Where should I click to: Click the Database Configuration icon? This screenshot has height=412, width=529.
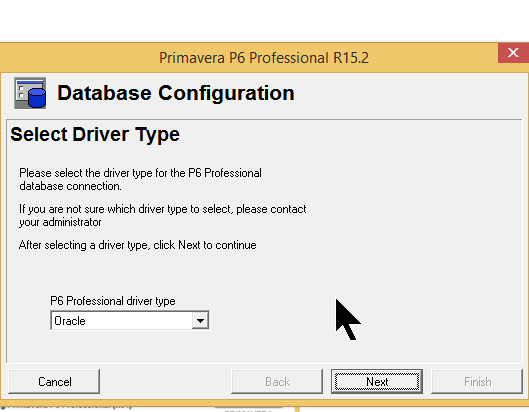click(30, 93)
